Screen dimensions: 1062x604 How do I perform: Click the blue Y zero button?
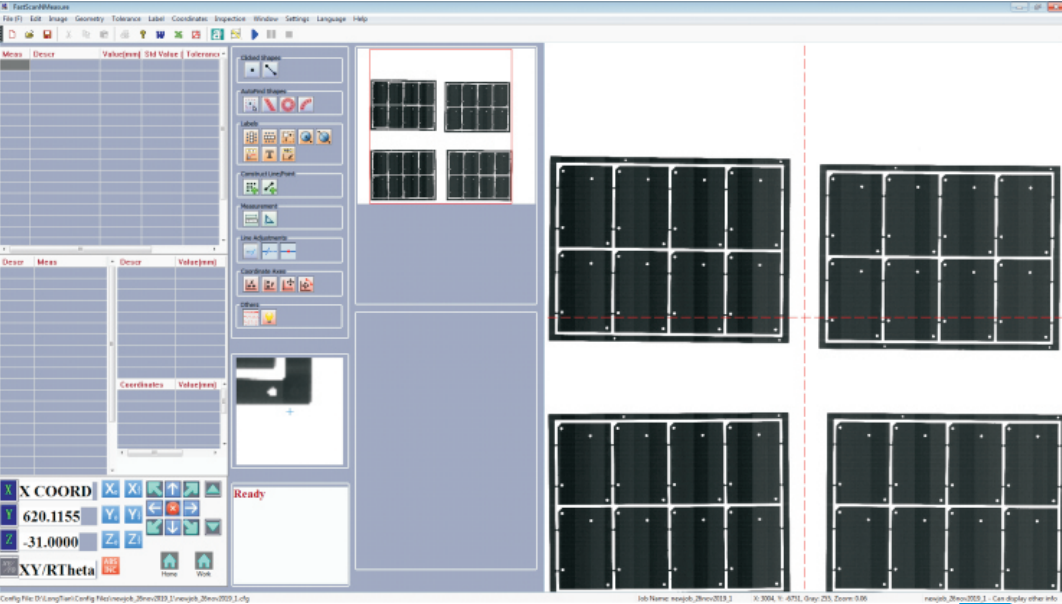(x=110, y=515)
